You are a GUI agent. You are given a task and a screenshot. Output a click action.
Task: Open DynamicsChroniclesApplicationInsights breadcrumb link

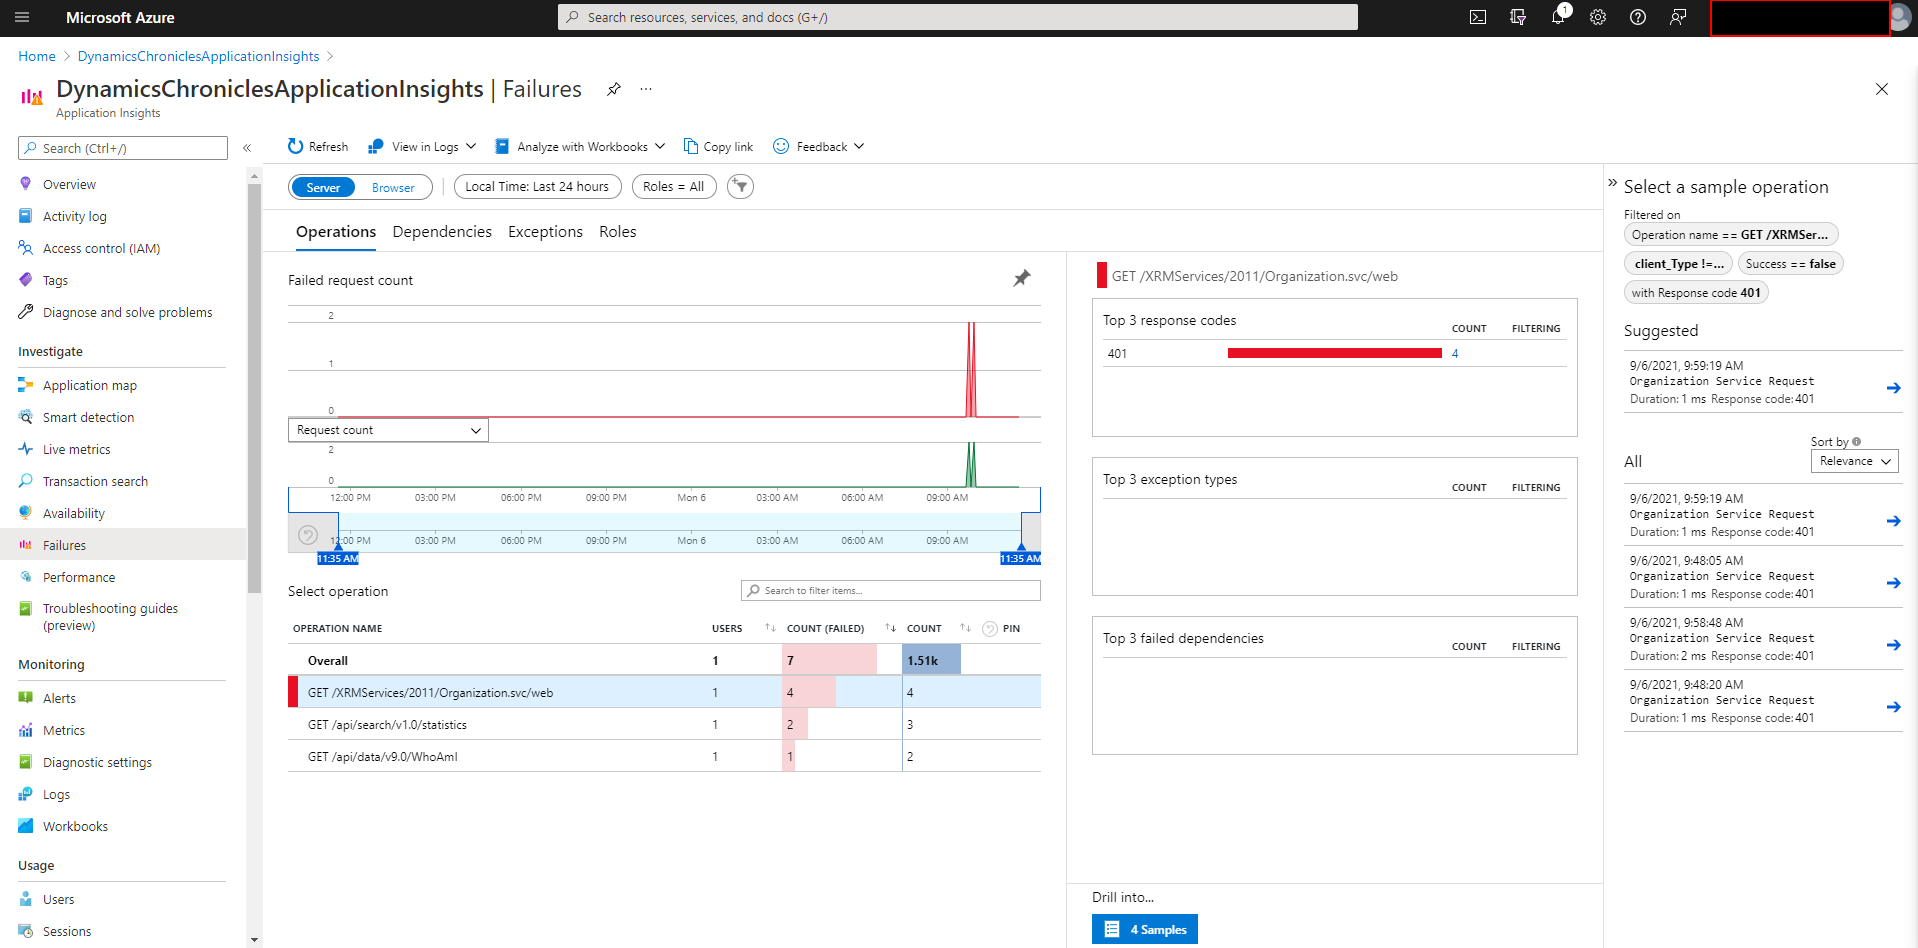click(x=199, y=56)
